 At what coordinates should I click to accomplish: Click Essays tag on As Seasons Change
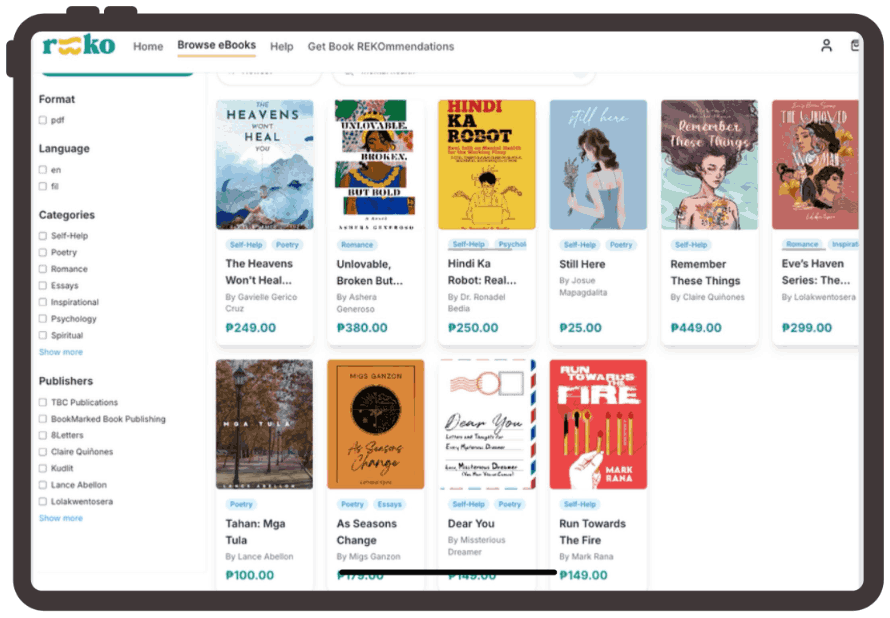[x=389, y=504]
